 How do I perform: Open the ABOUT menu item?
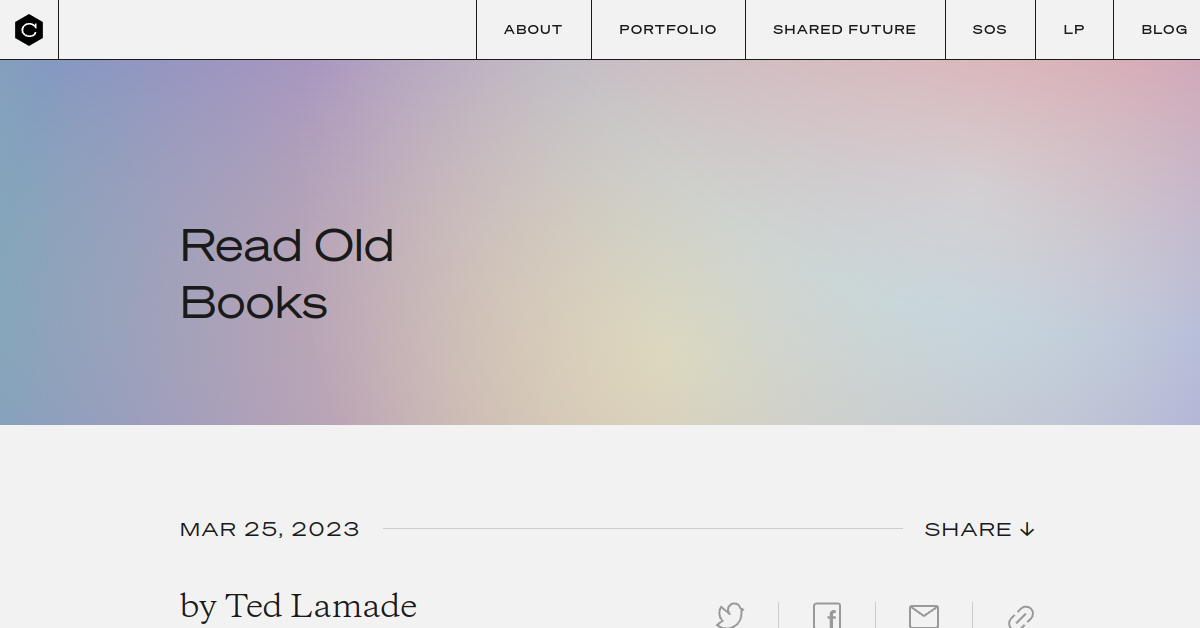coord(533,30)
